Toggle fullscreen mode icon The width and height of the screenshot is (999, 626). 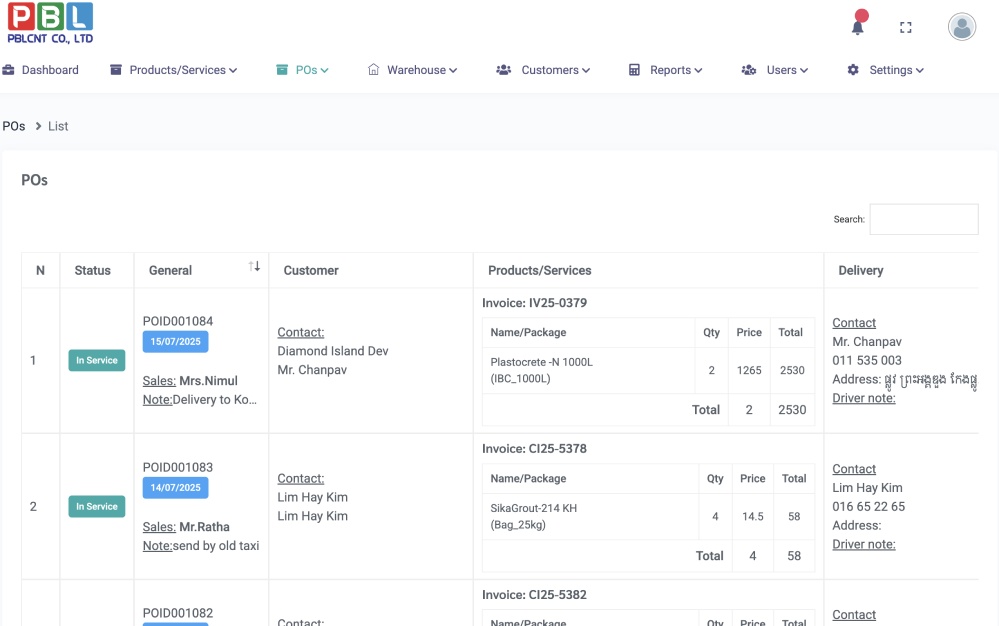[906, 28]
